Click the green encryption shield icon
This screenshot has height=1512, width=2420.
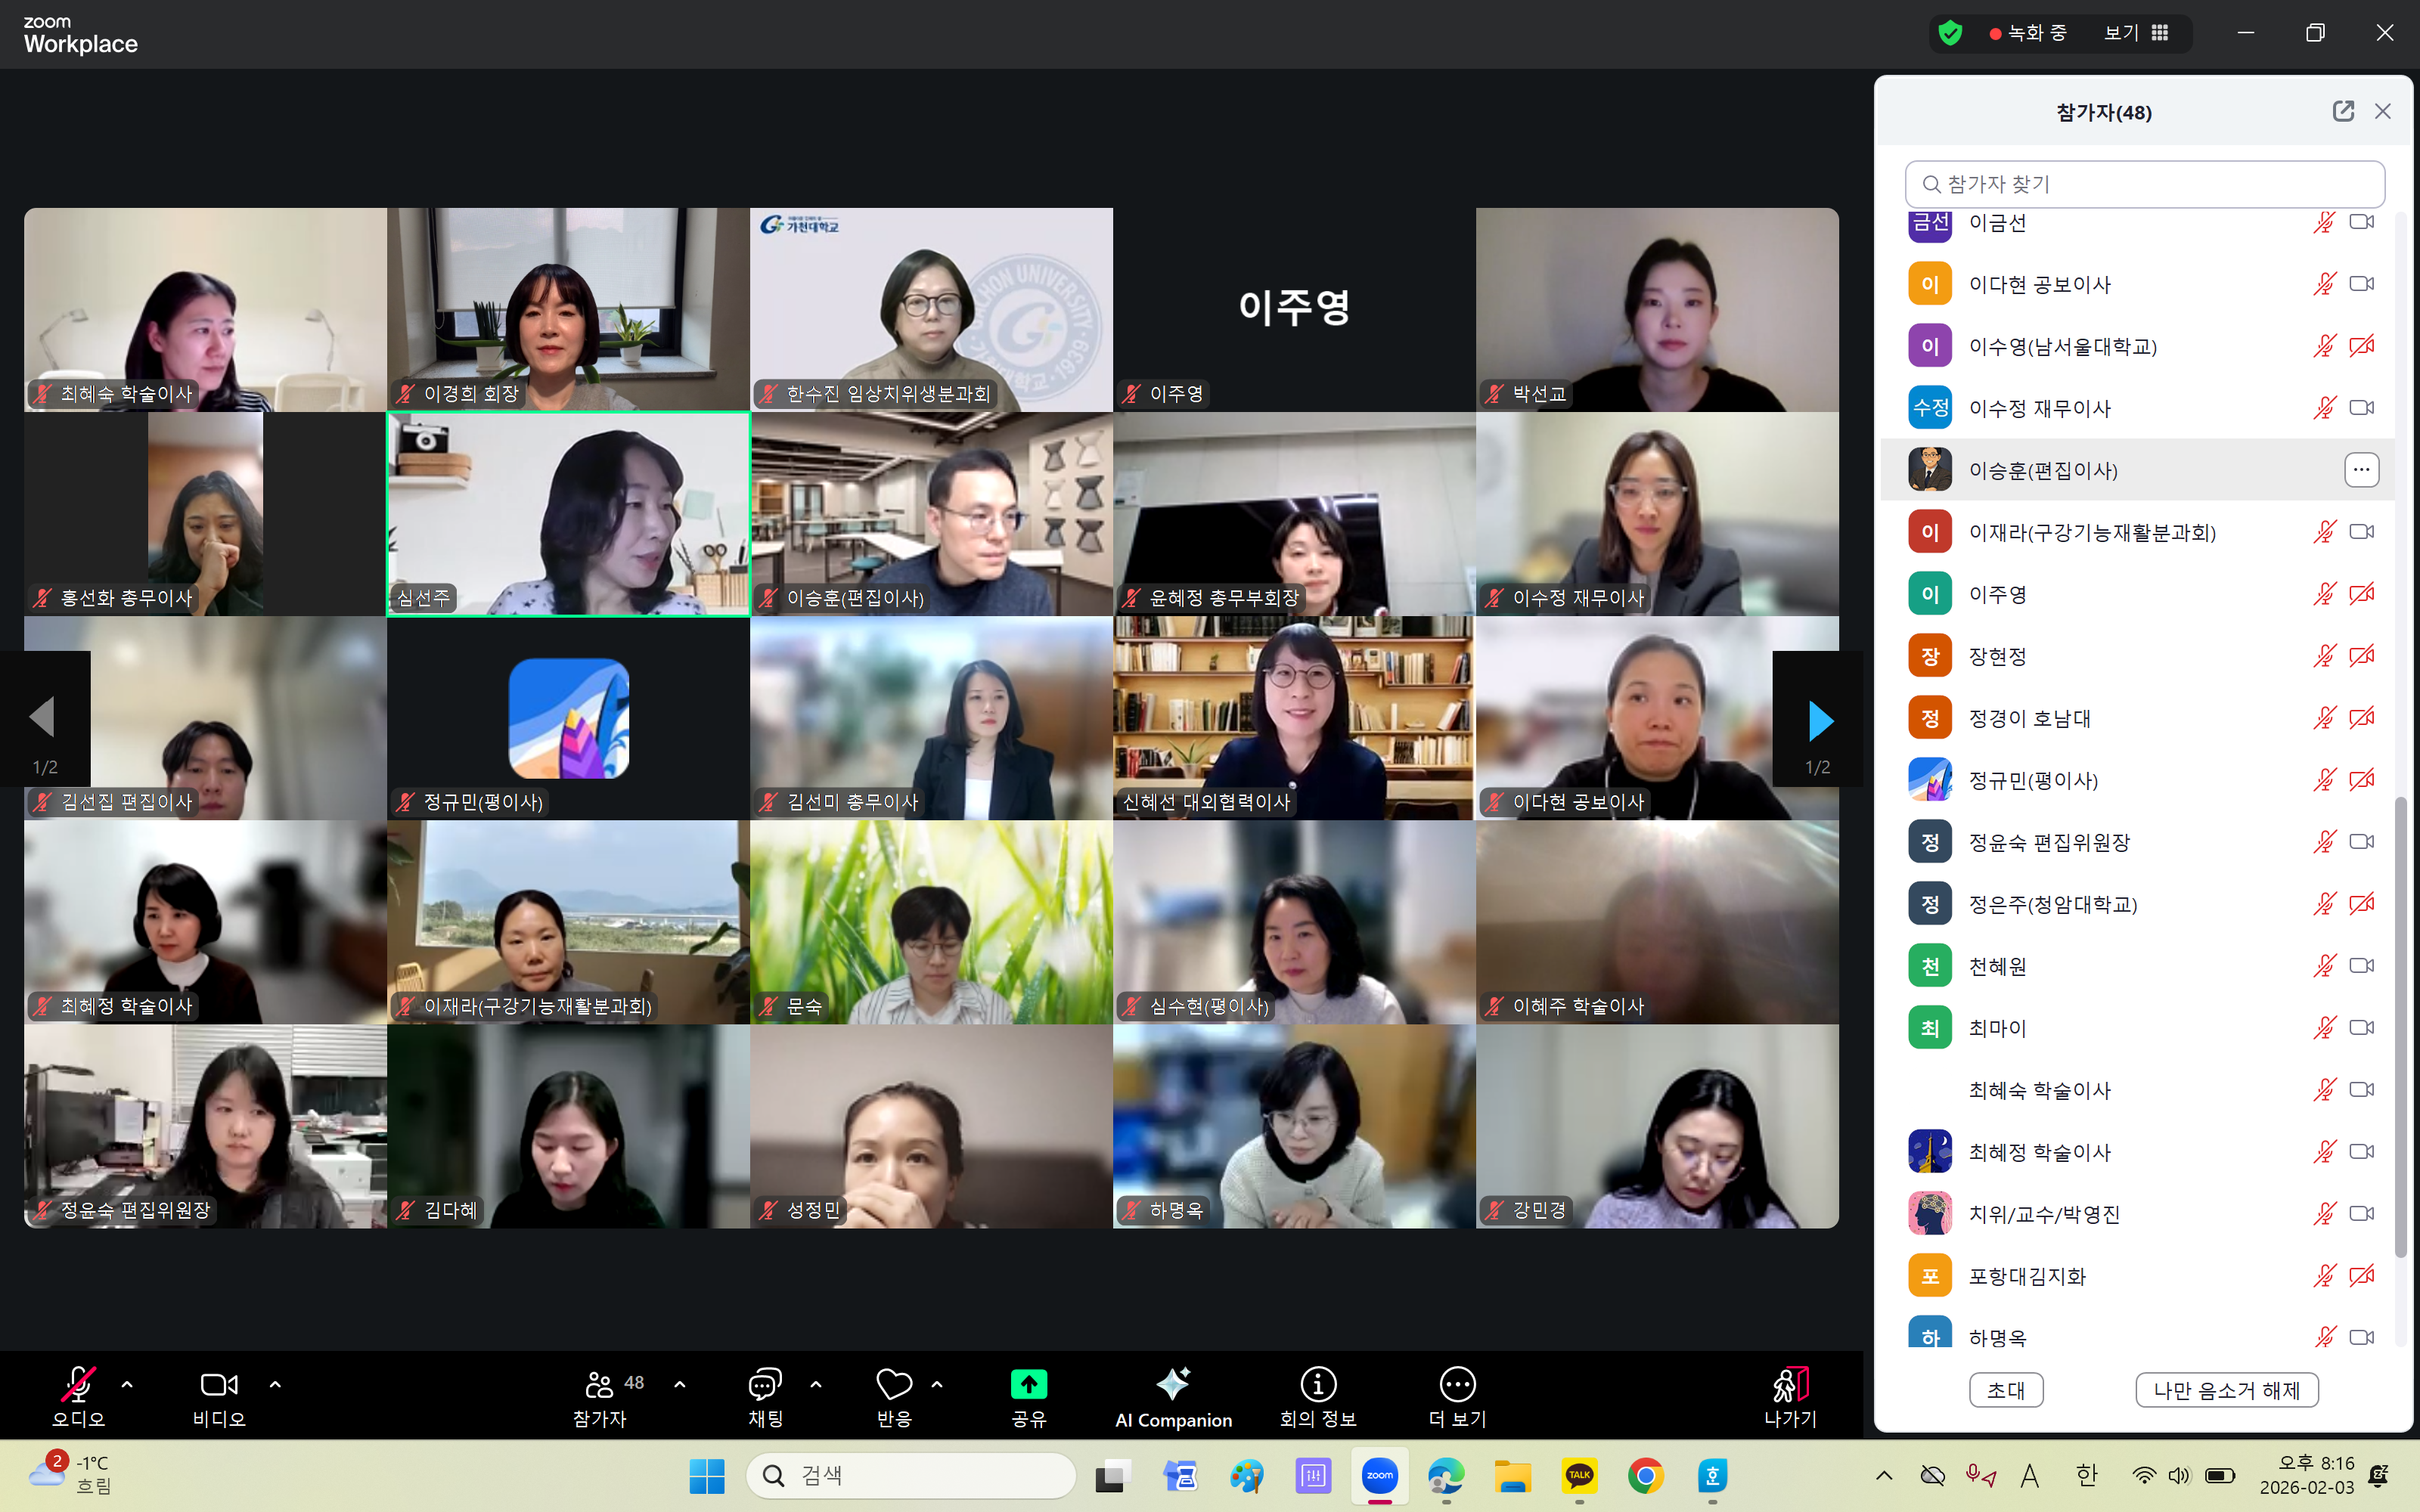[x=1950, y=33]
